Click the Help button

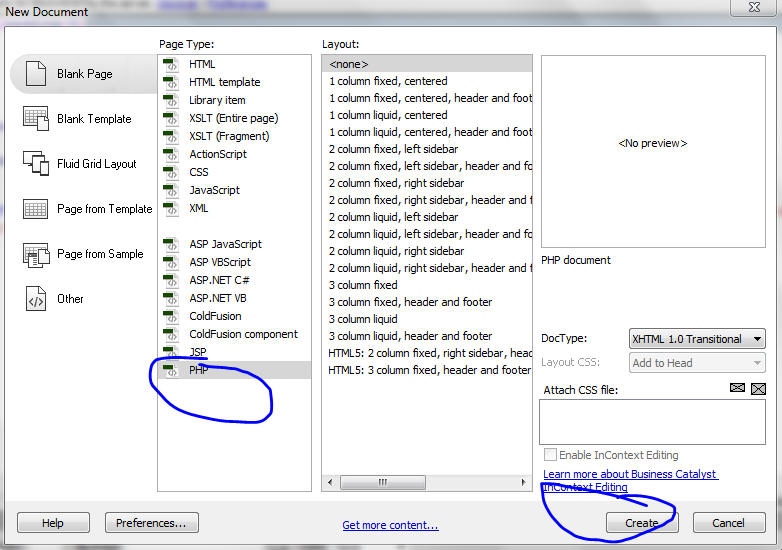pos(53,523)
